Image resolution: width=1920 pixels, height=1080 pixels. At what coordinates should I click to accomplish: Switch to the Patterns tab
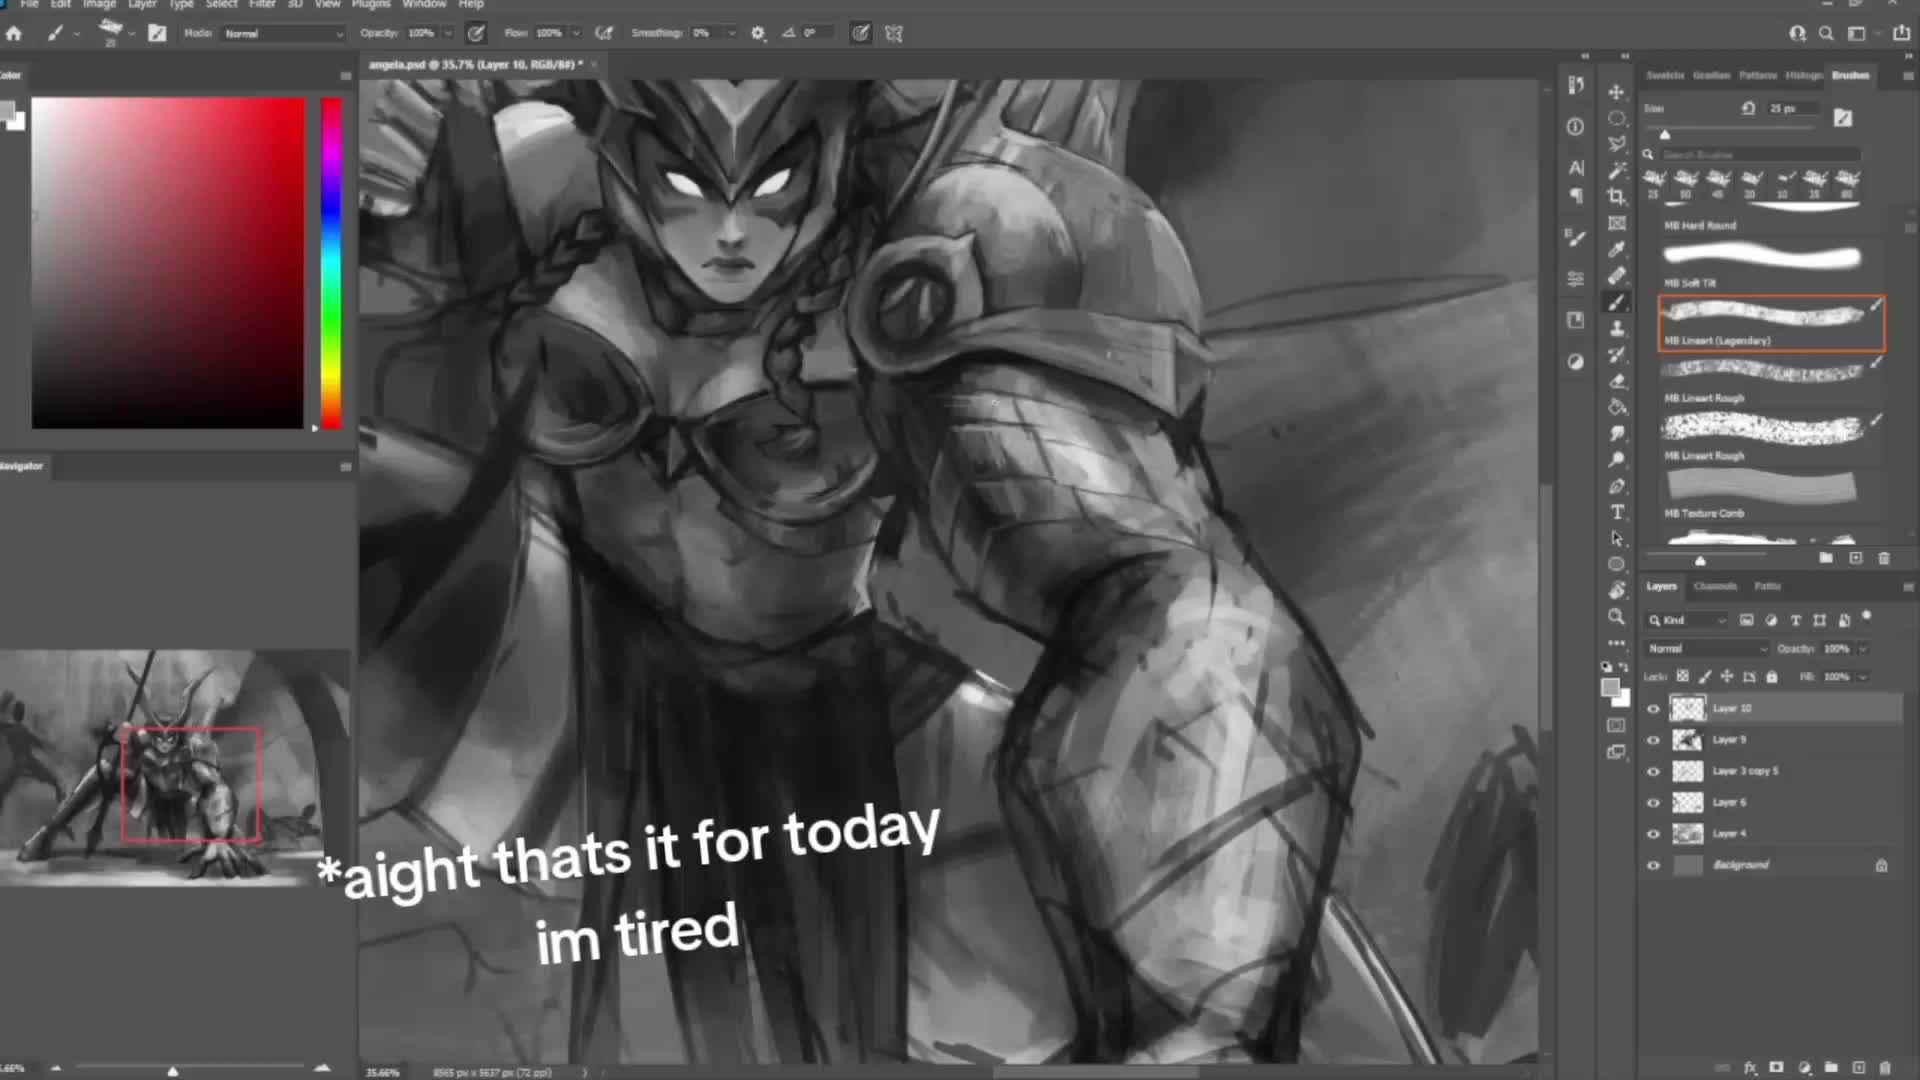[x=1758, y=75]
